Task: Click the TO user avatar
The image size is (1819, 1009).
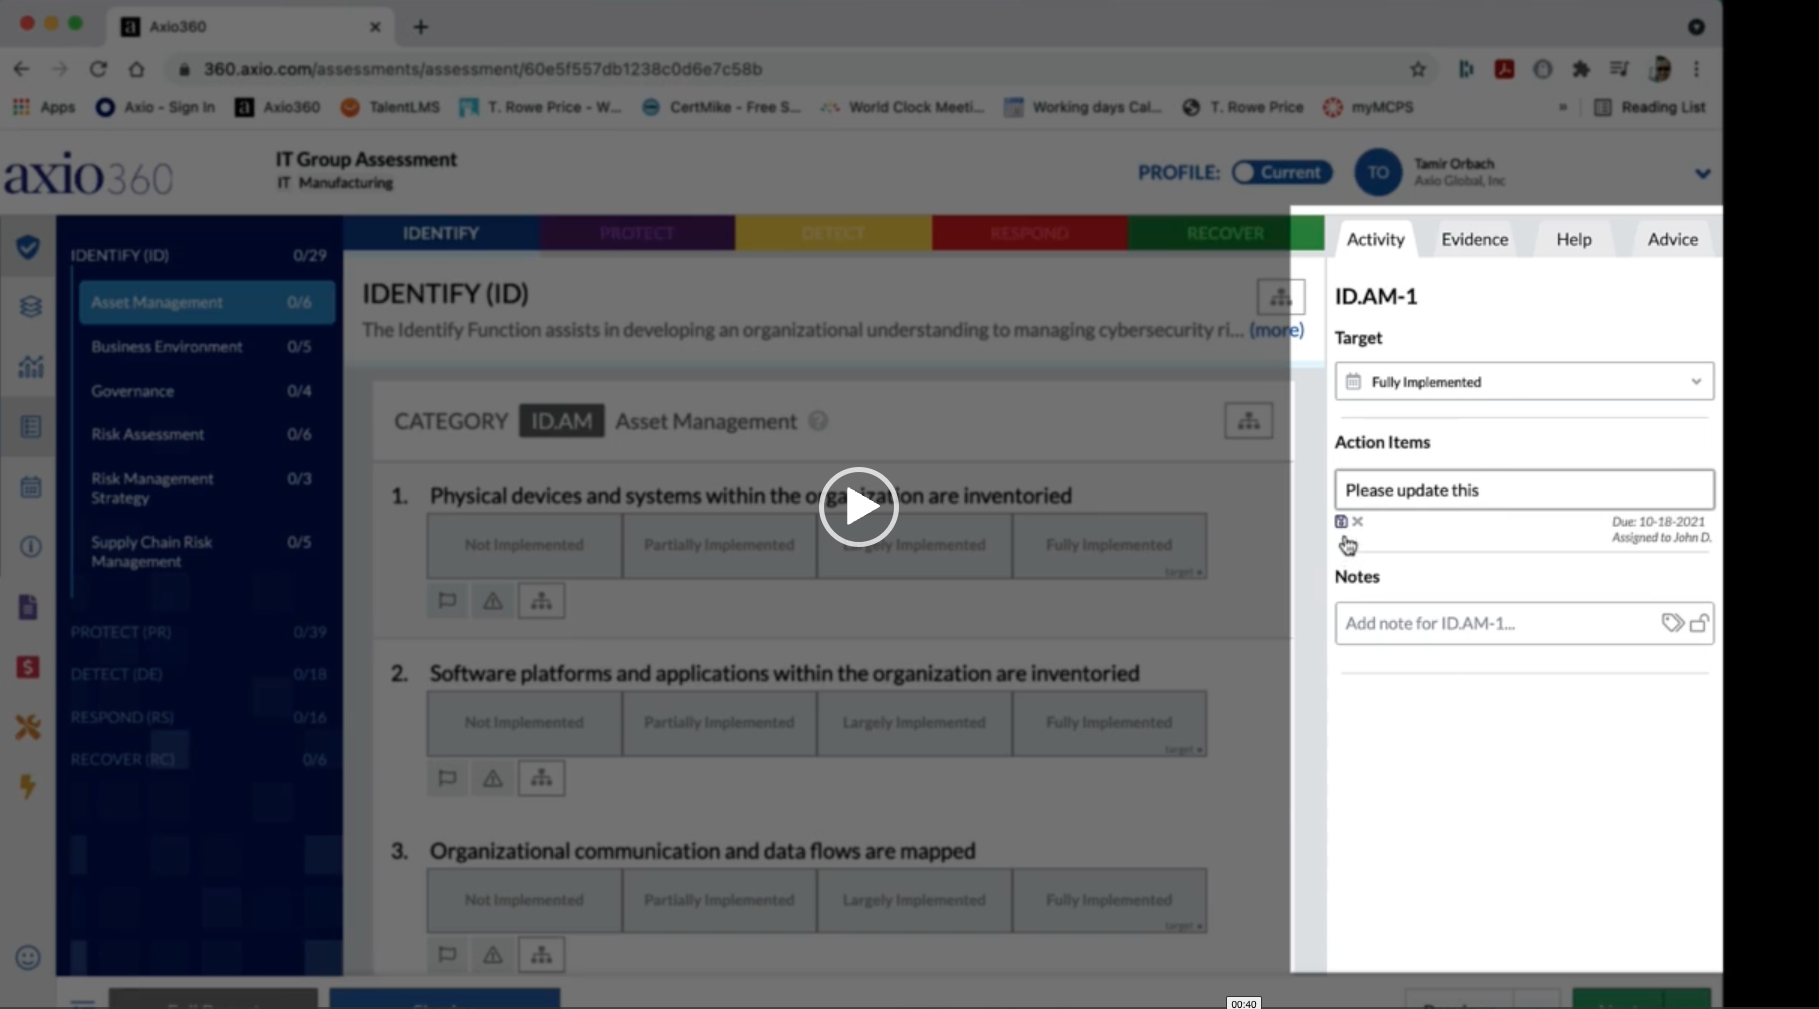Action: coord(1378,172)
